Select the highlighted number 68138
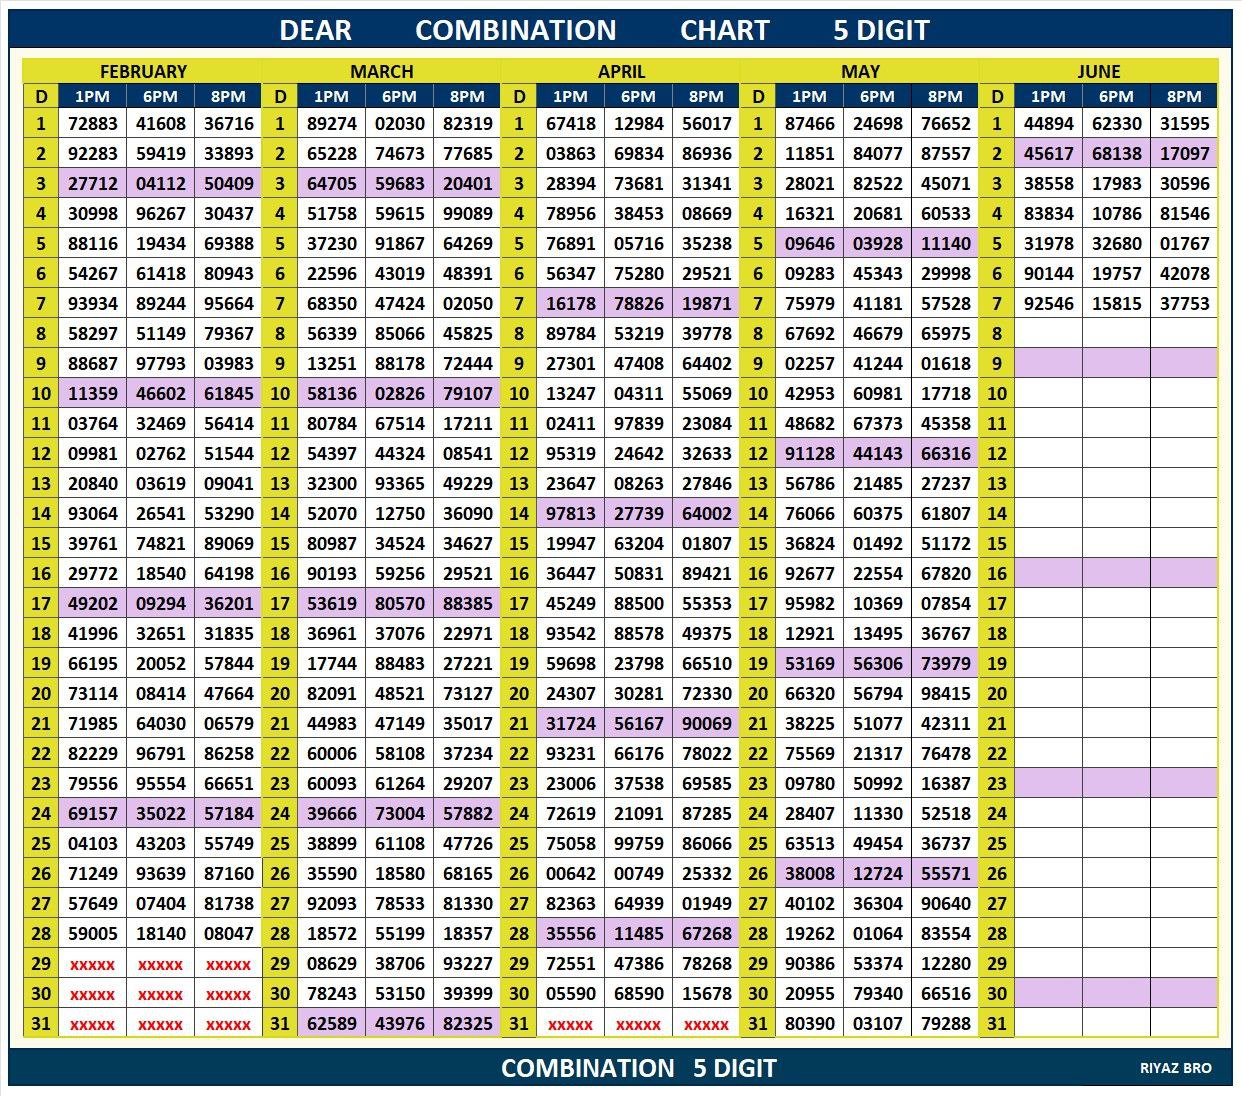This screenshot has width=1242, height=1096. click(x=1116, y=154)
